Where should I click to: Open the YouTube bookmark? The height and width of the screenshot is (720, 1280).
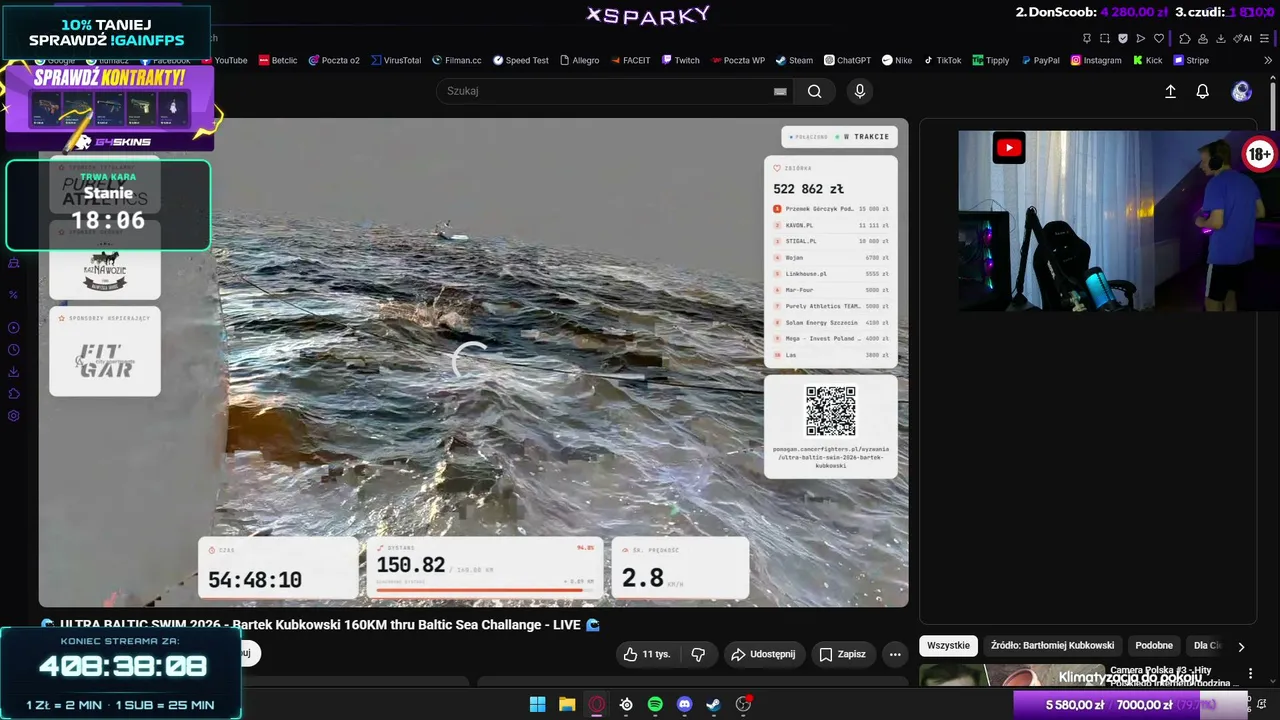pyautogui.click(x=224, y=60)
